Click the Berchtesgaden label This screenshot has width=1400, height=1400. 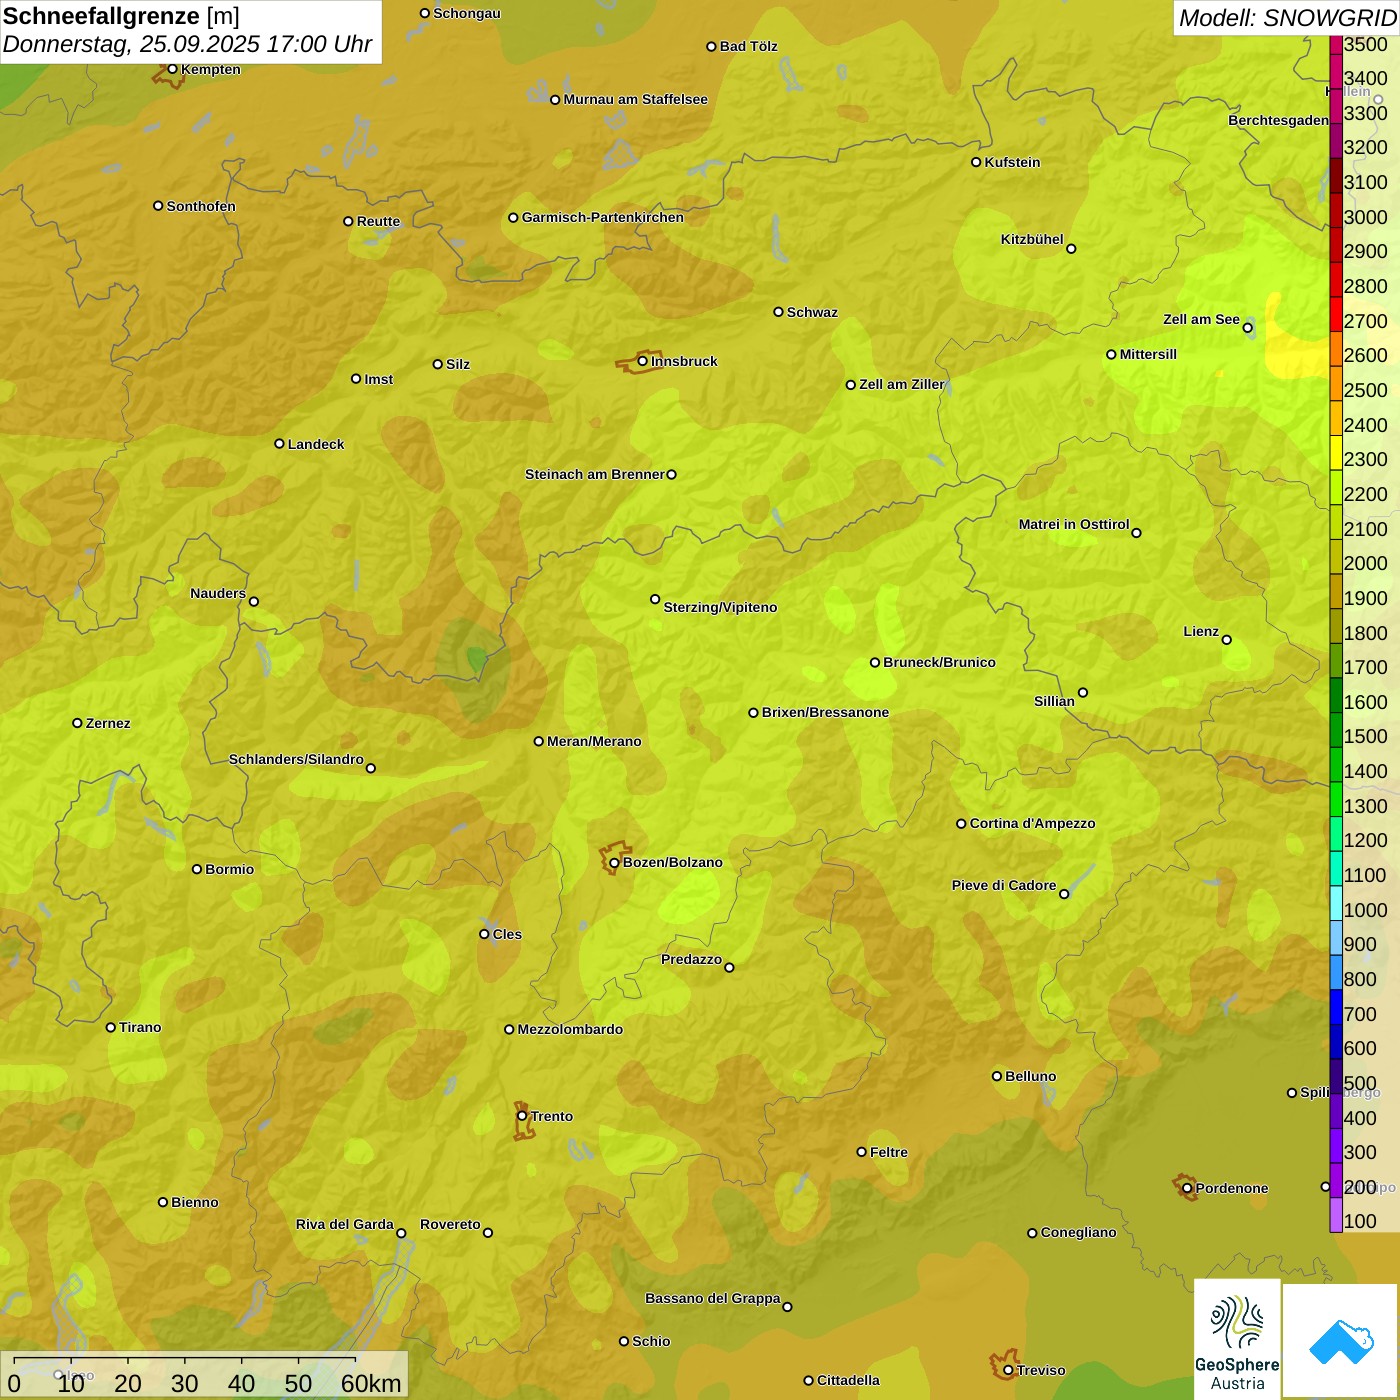coord(1278,120)
